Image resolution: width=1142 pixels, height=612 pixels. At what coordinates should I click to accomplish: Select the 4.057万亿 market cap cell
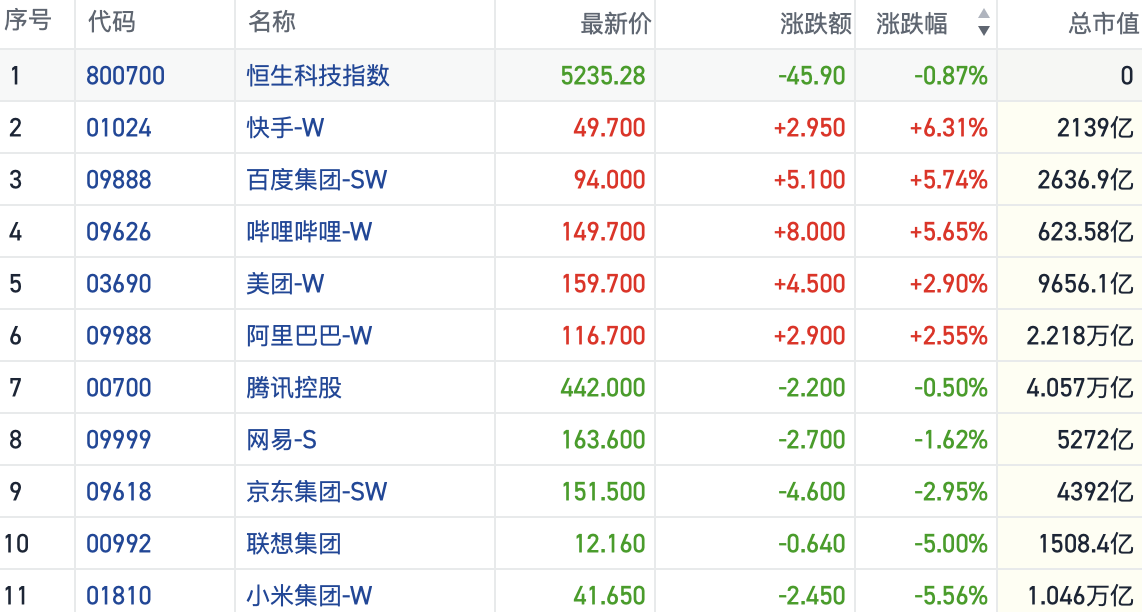[x=1080, y=388]
